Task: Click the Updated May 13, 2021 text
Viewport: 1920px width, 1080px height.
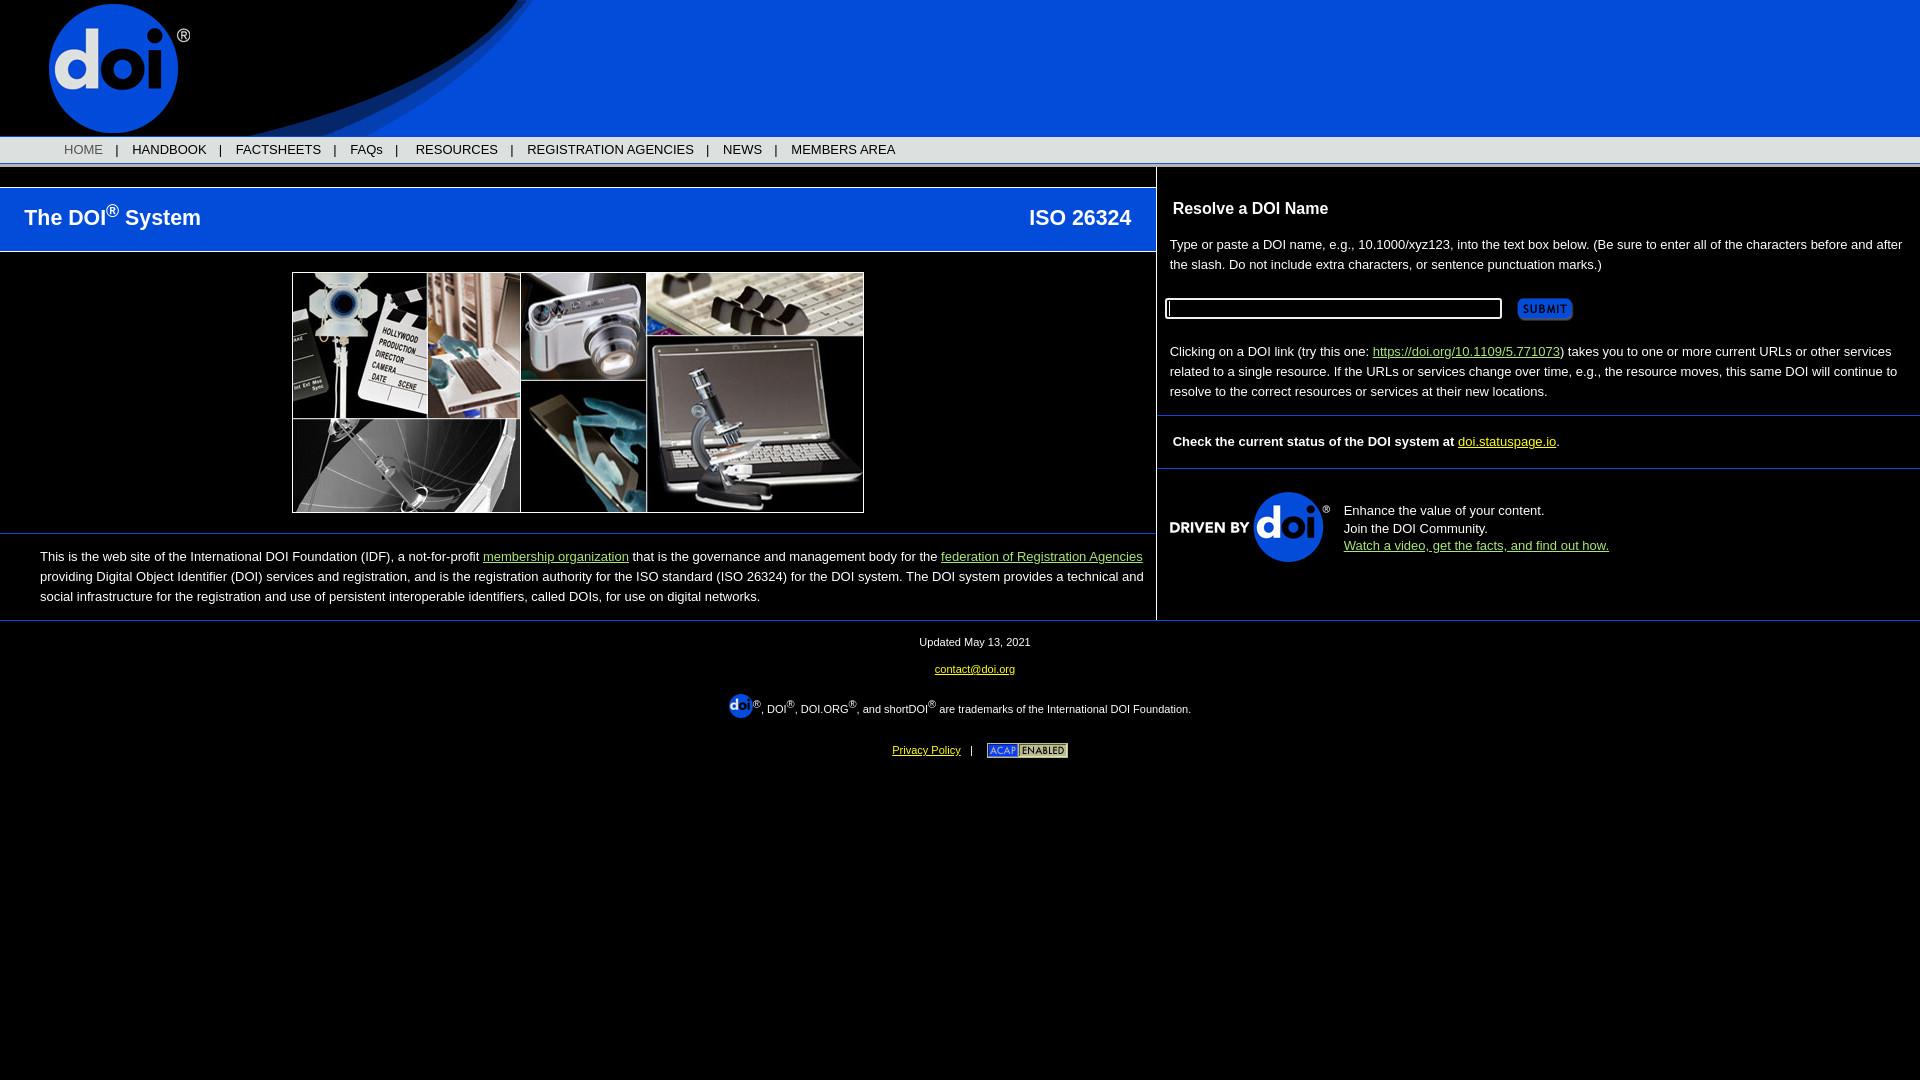Action: coord(975,643)
